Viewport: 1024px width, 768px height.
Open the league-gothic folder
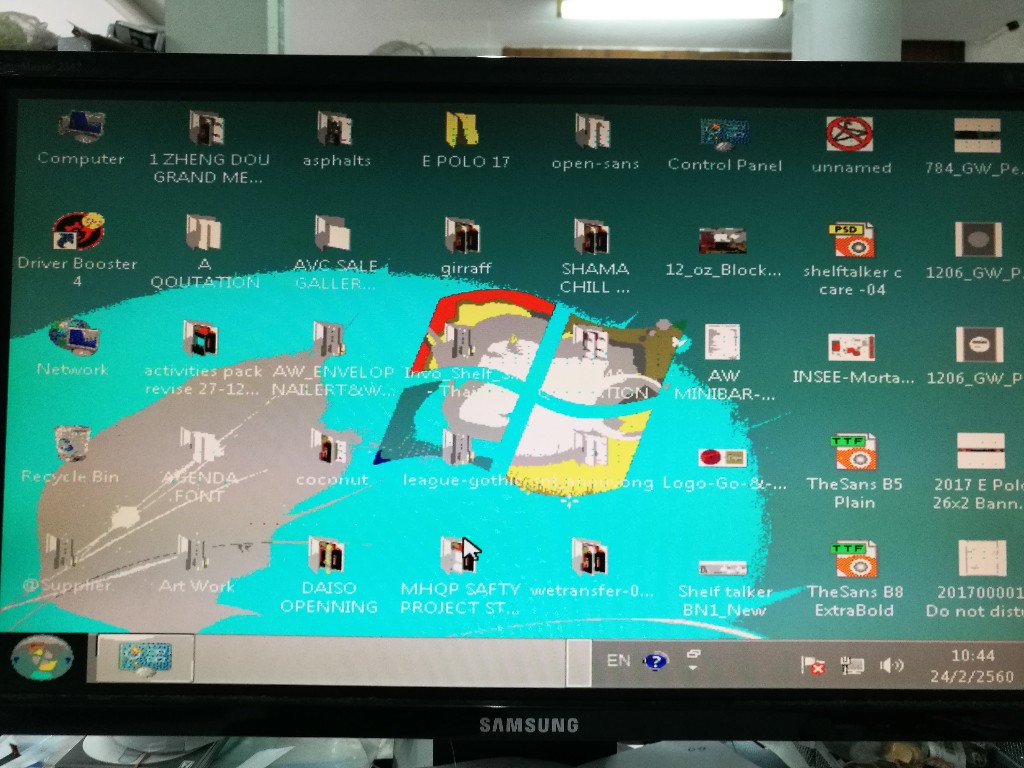coord(457,448)
